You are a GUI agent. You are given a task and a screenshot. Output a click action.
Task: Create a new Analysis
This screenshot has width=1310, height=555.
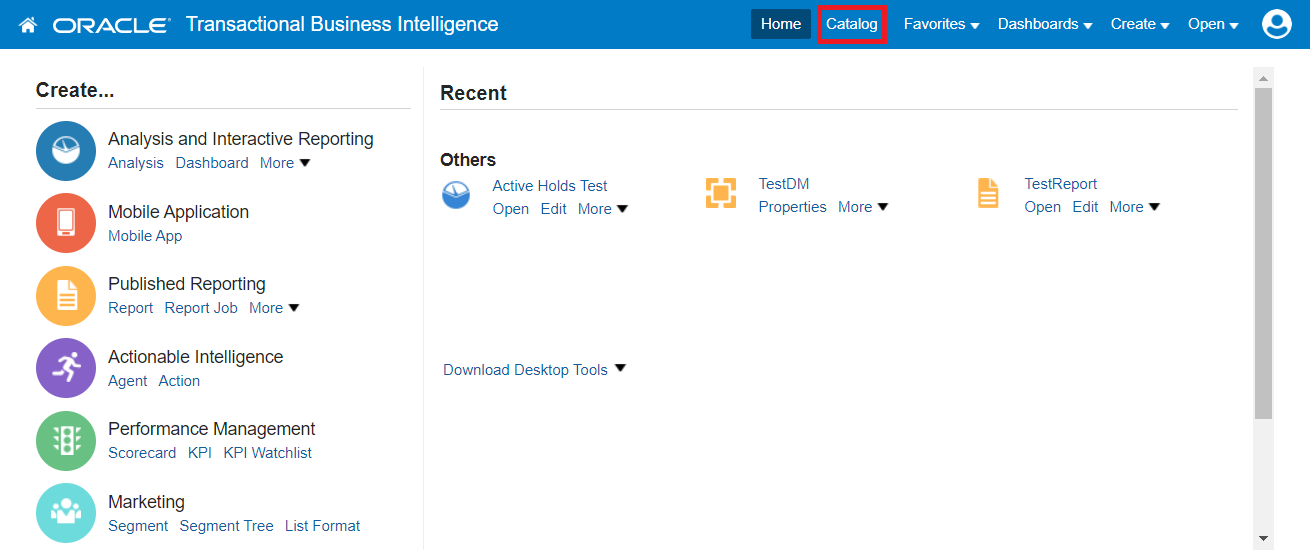click(x=136, y=163)
